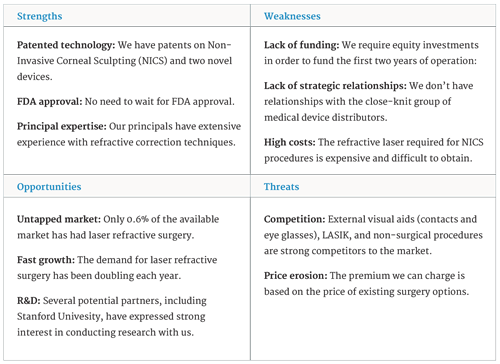Click the 'FDA approval:' bold label
Screen dimensions: 500x364
point(50,101)
